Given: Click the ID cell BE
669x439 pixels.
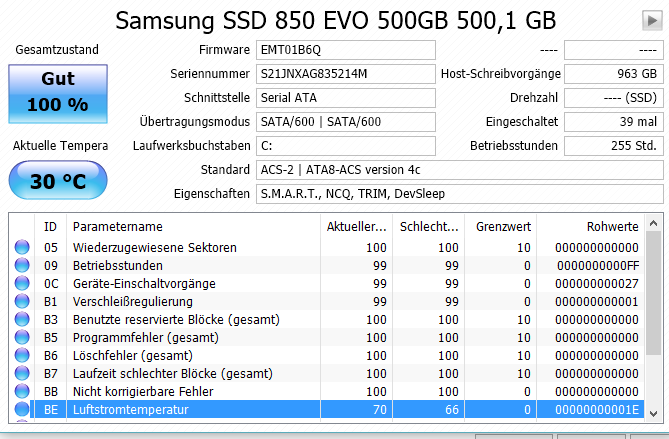Looking at the screenshot, I should (x=51, y=410).
